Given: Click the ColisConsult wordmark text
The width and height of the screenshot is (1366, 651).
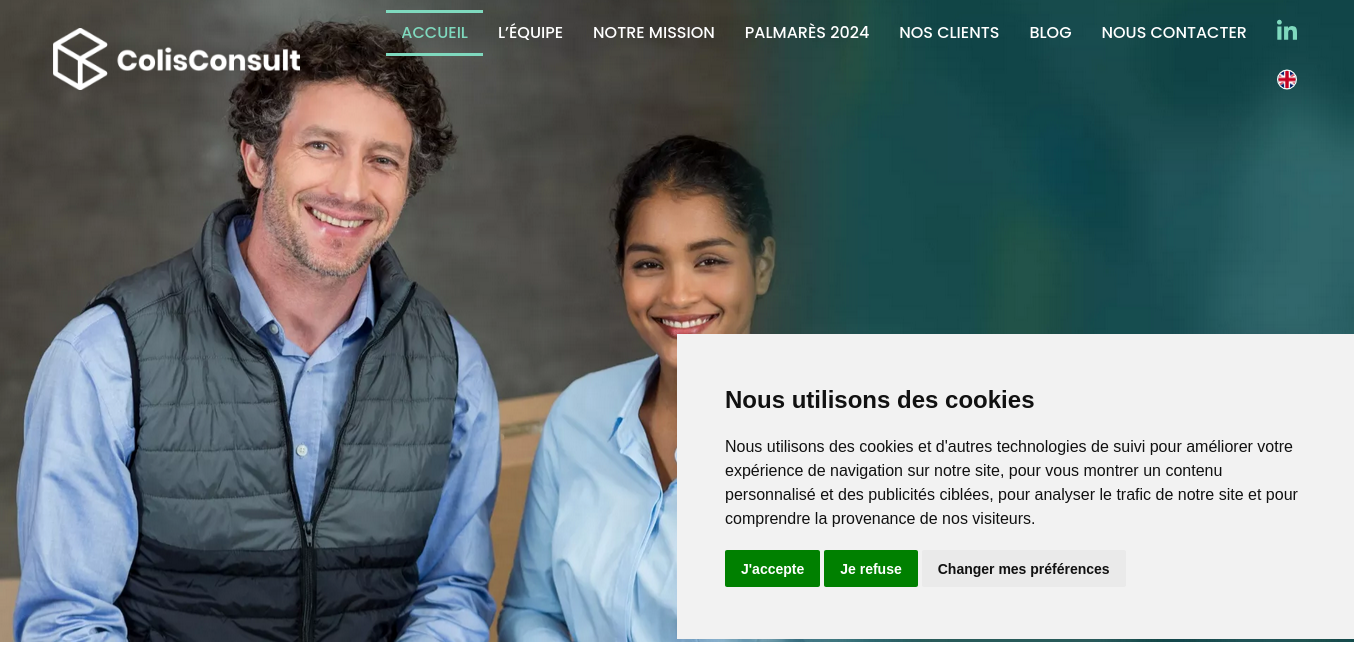Looking at the screenshot, I should 209,60.
